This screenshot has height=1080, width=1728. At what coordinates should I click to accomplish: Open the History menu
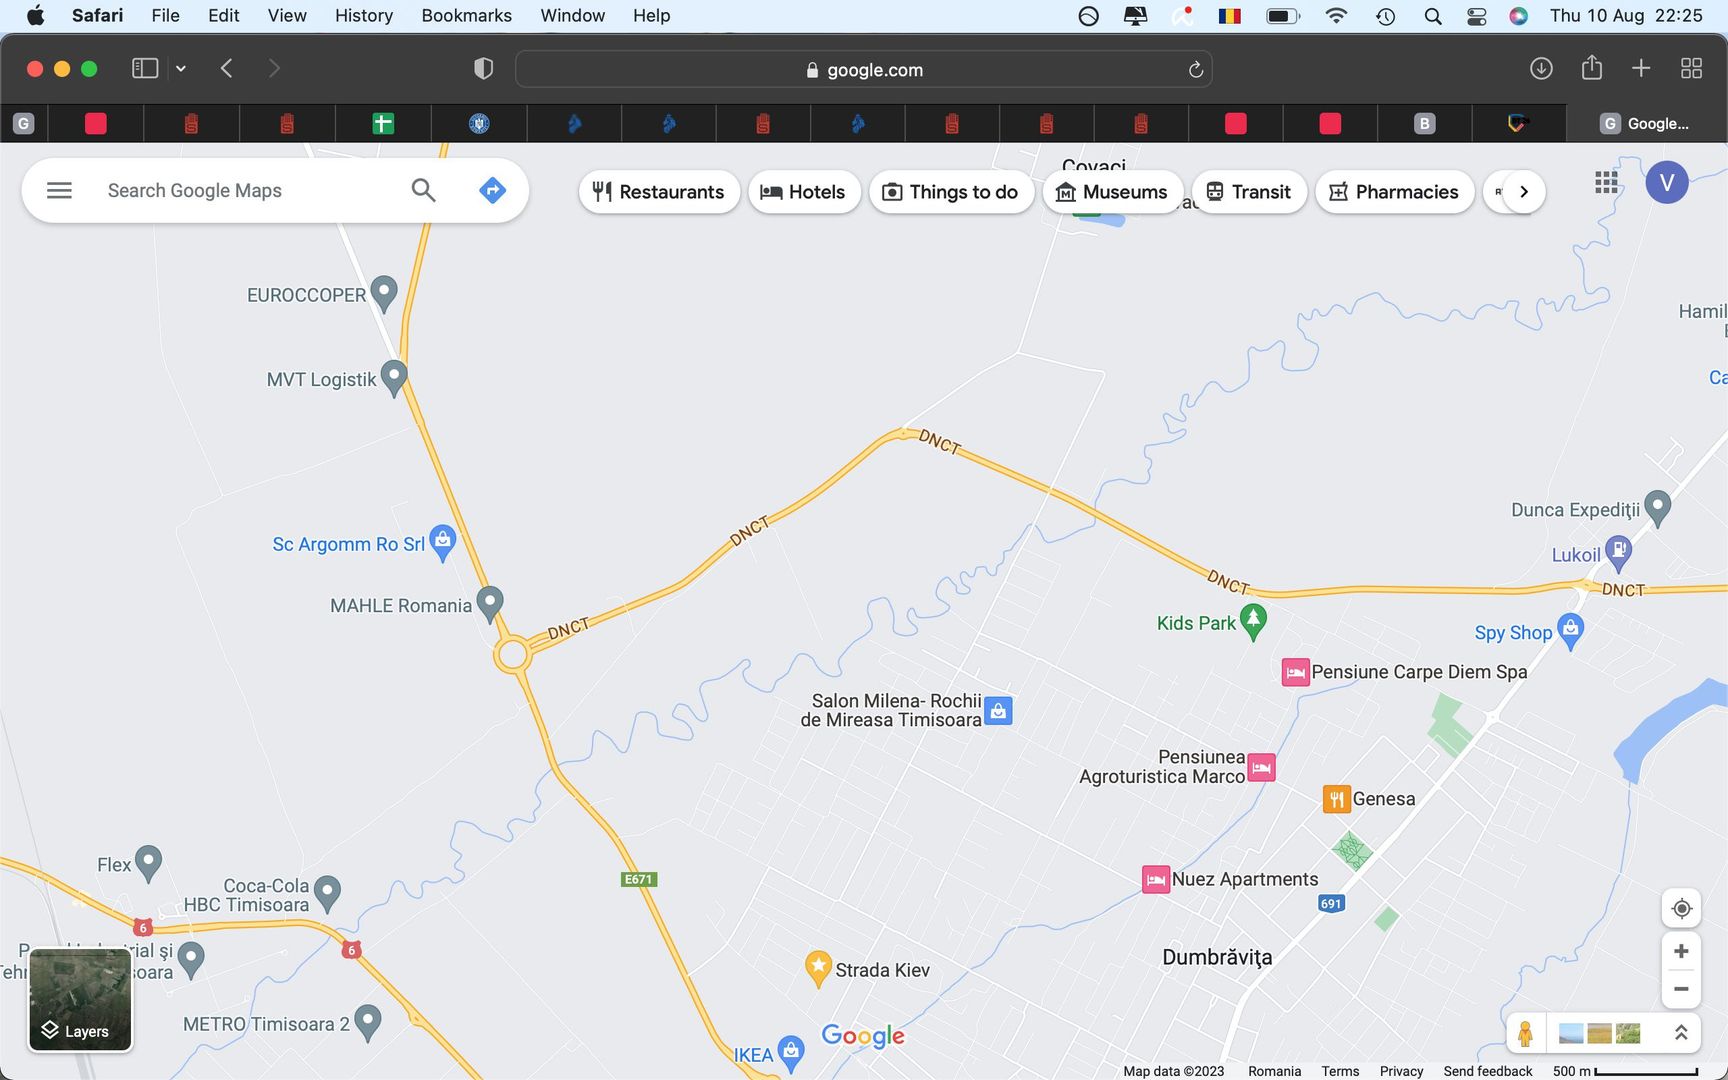(x=363, y=16)
